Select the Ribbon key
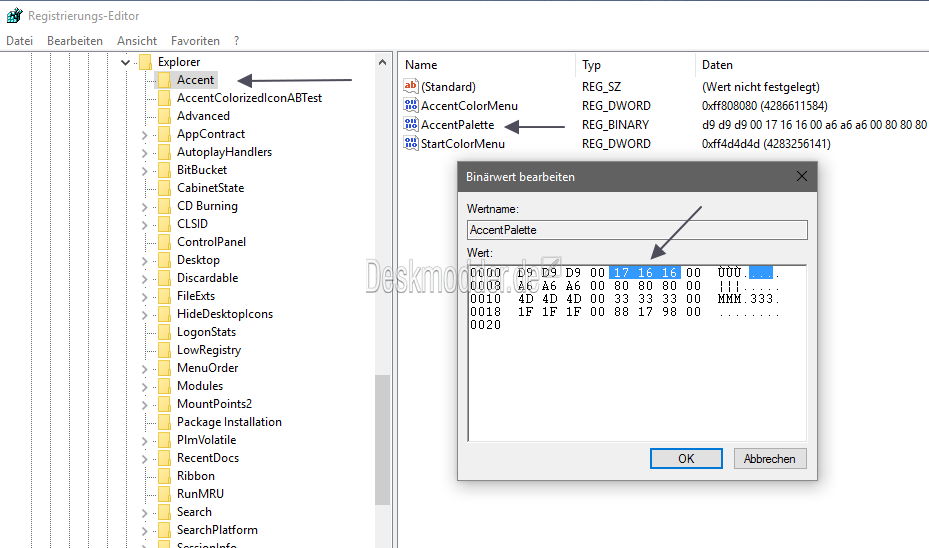The width and height of the screenshot is (929, 548). coord(196,476)
